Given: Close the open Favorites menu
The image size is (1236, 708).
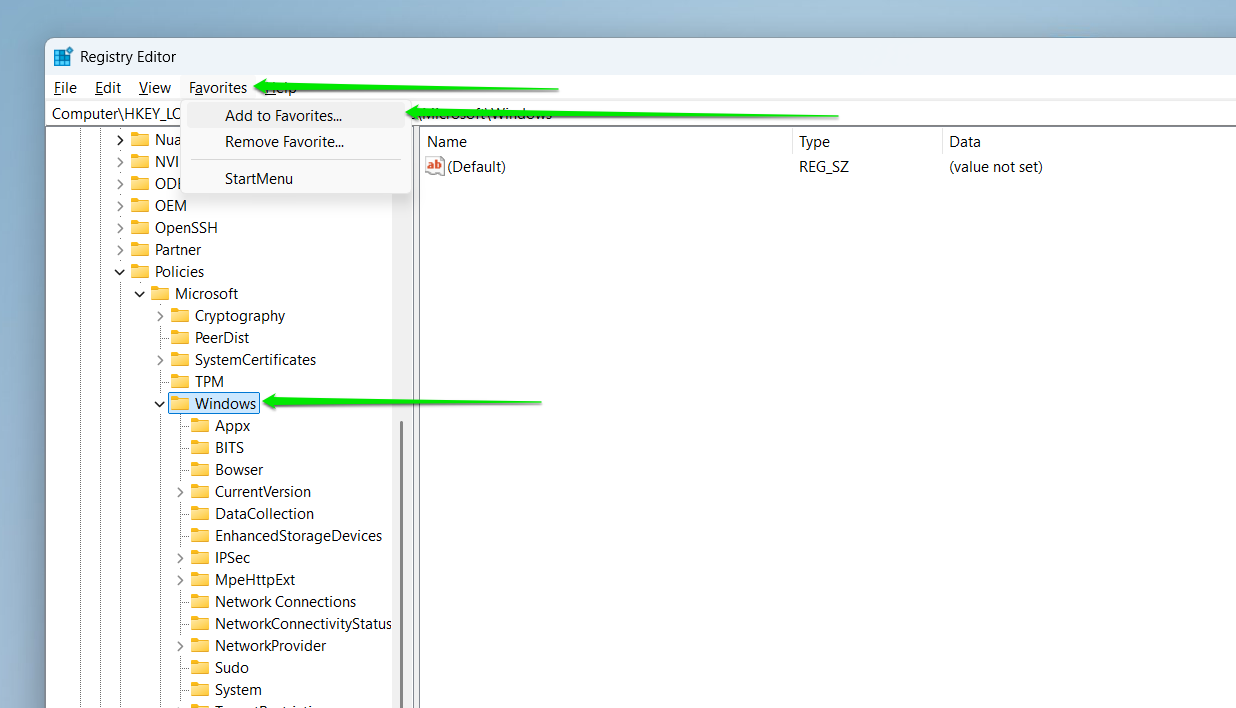Looking at the screenshot, I should pos(218,88).
